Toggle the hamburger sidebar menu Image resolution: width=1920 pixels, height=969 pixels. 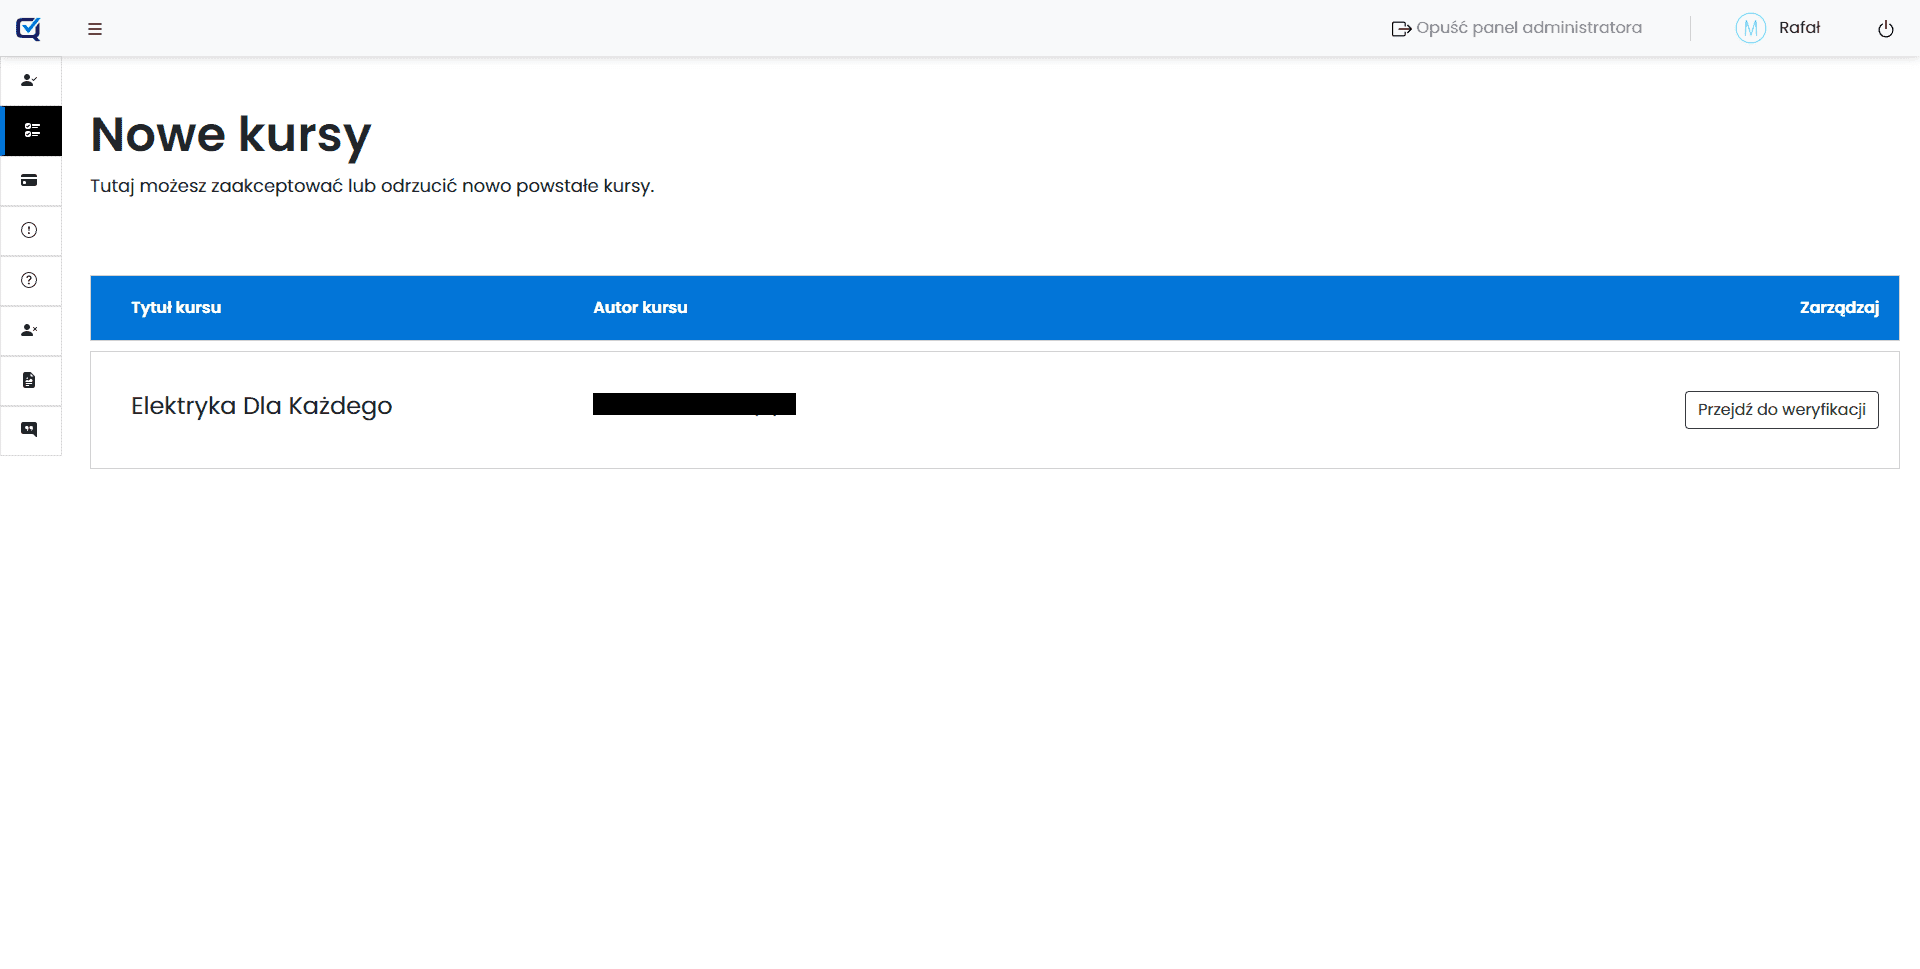point(95,29)
